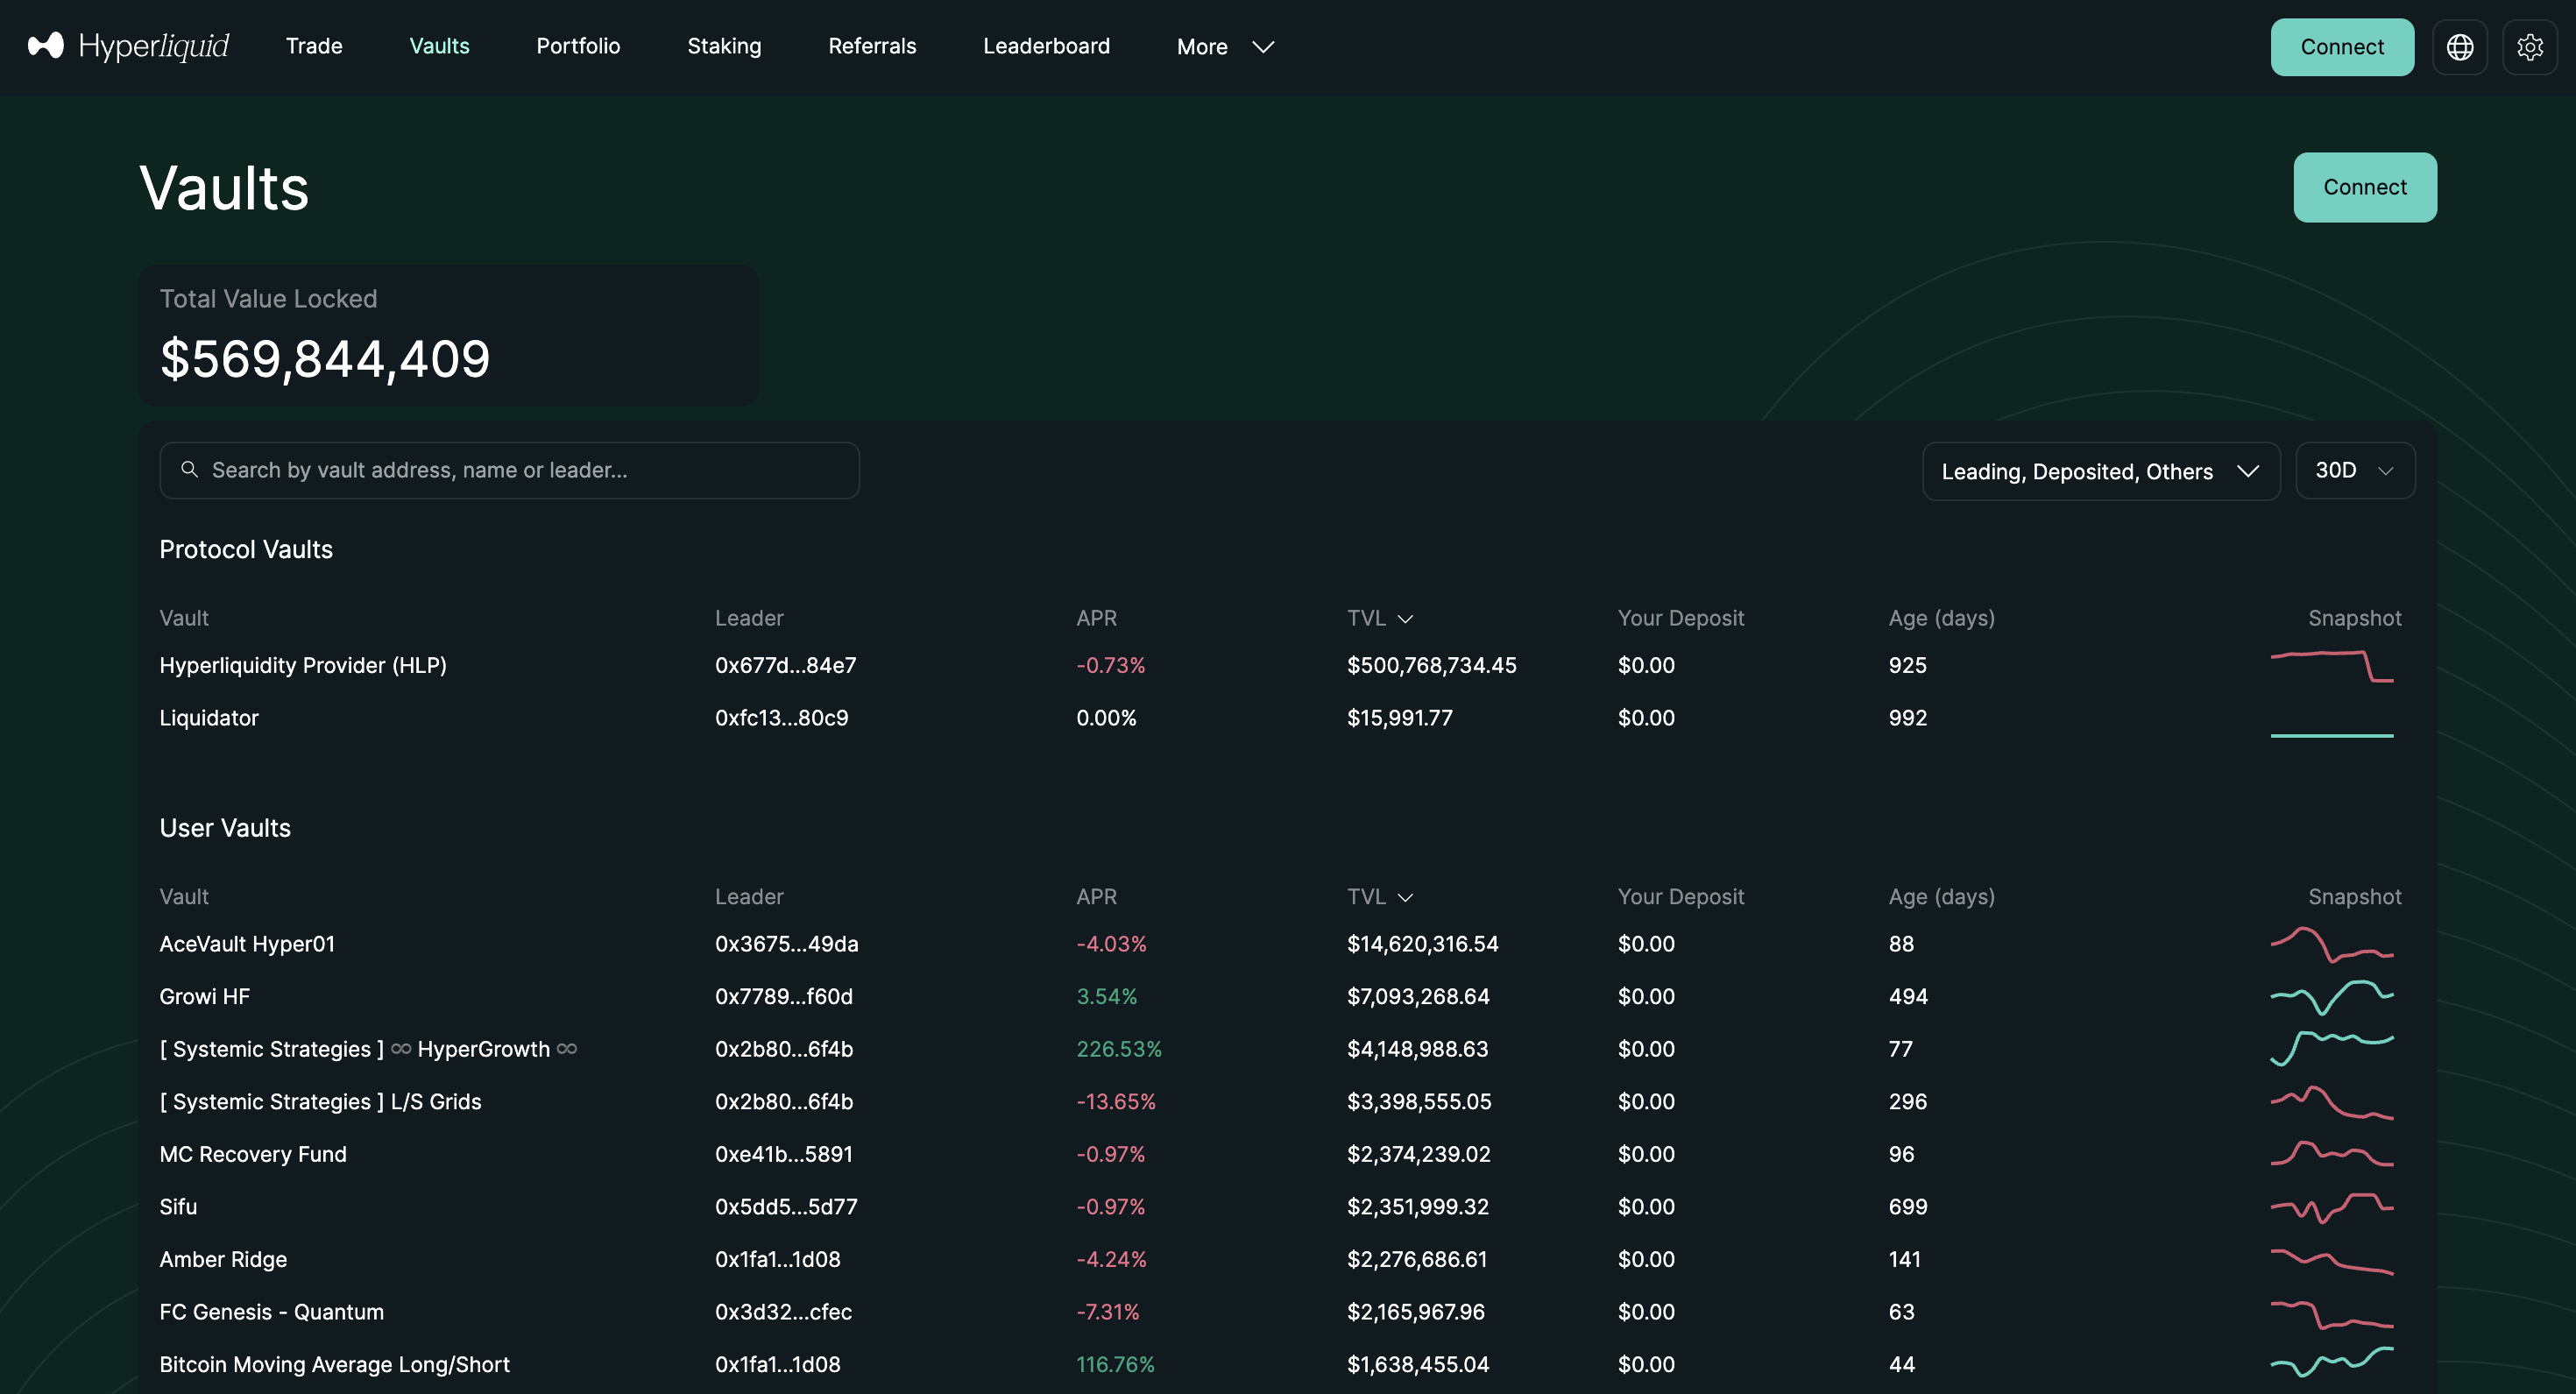Image resolution: width=2576 pixels, height=1394 pixels.
Task: Sort User Vaults by APR column
Action: point(1096,897)
